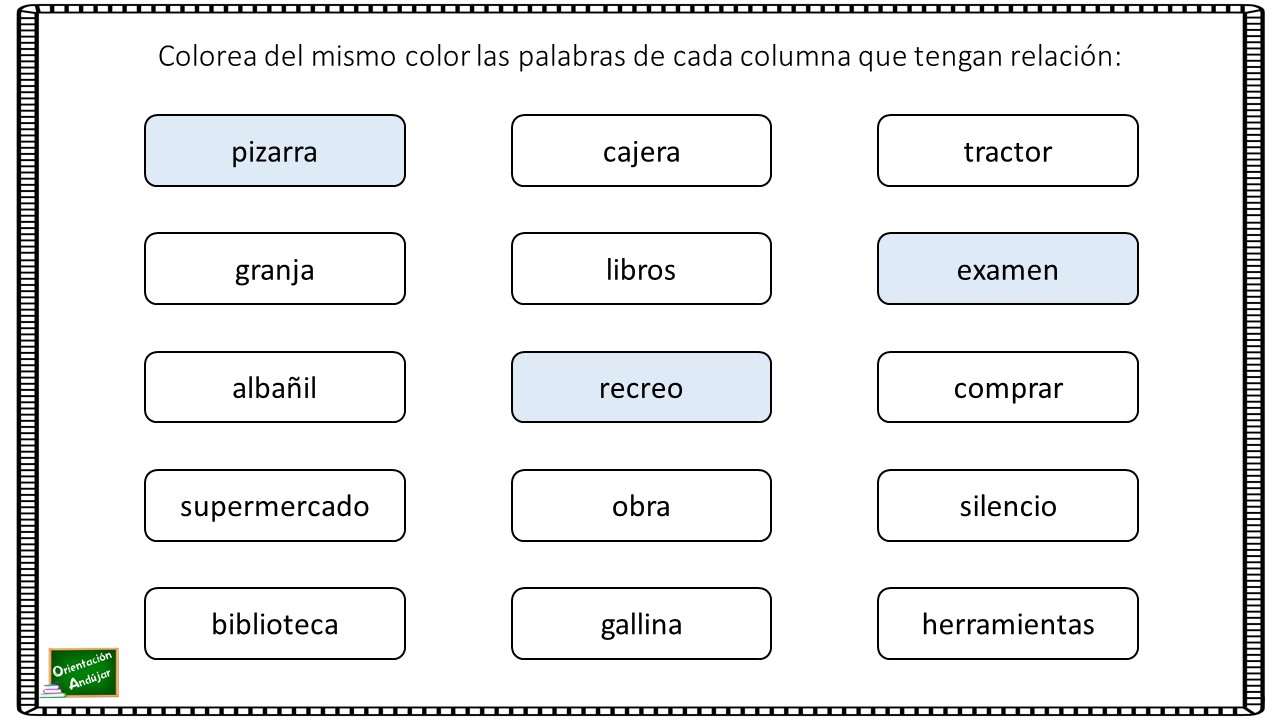The height and width of the screenshot is (720, 1280).
Task: Click the Orientación Andújar logo icon
Action: tap(81, 673)
